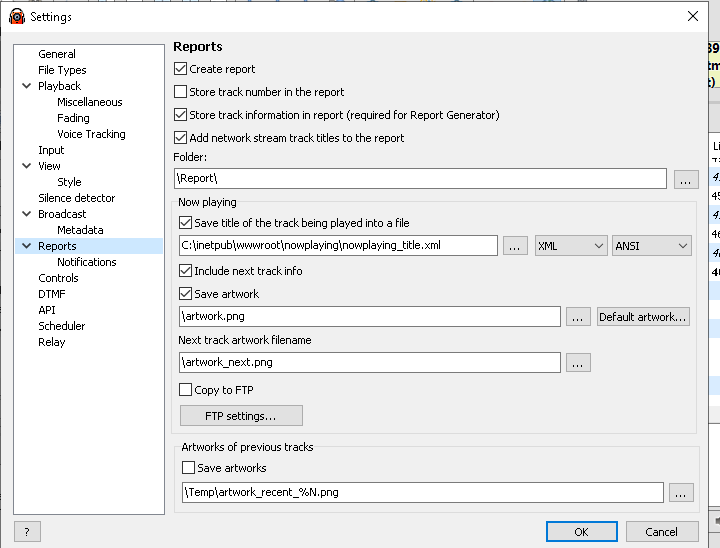Click the artwork_recent_%N.png path field
This screenshot has height=548, width=720.
coord(423,492)
